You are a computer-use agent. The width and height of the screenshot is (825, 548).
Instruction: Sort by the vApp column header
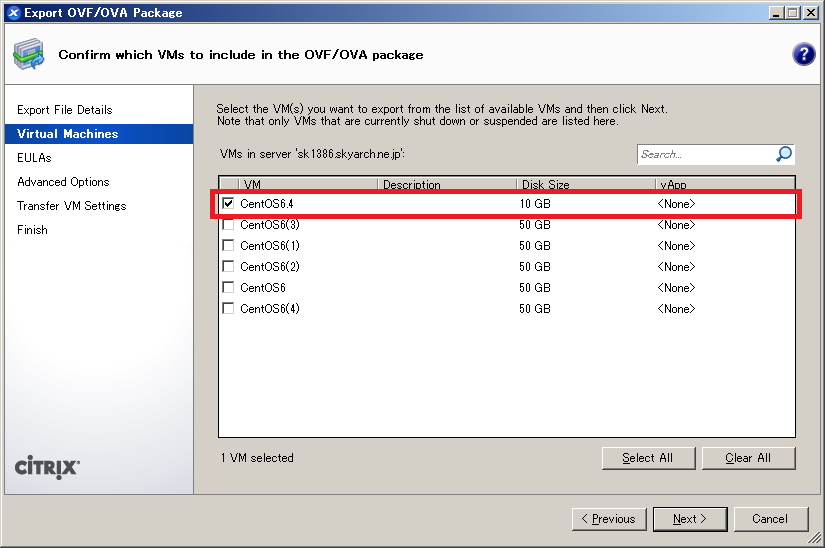725,185
